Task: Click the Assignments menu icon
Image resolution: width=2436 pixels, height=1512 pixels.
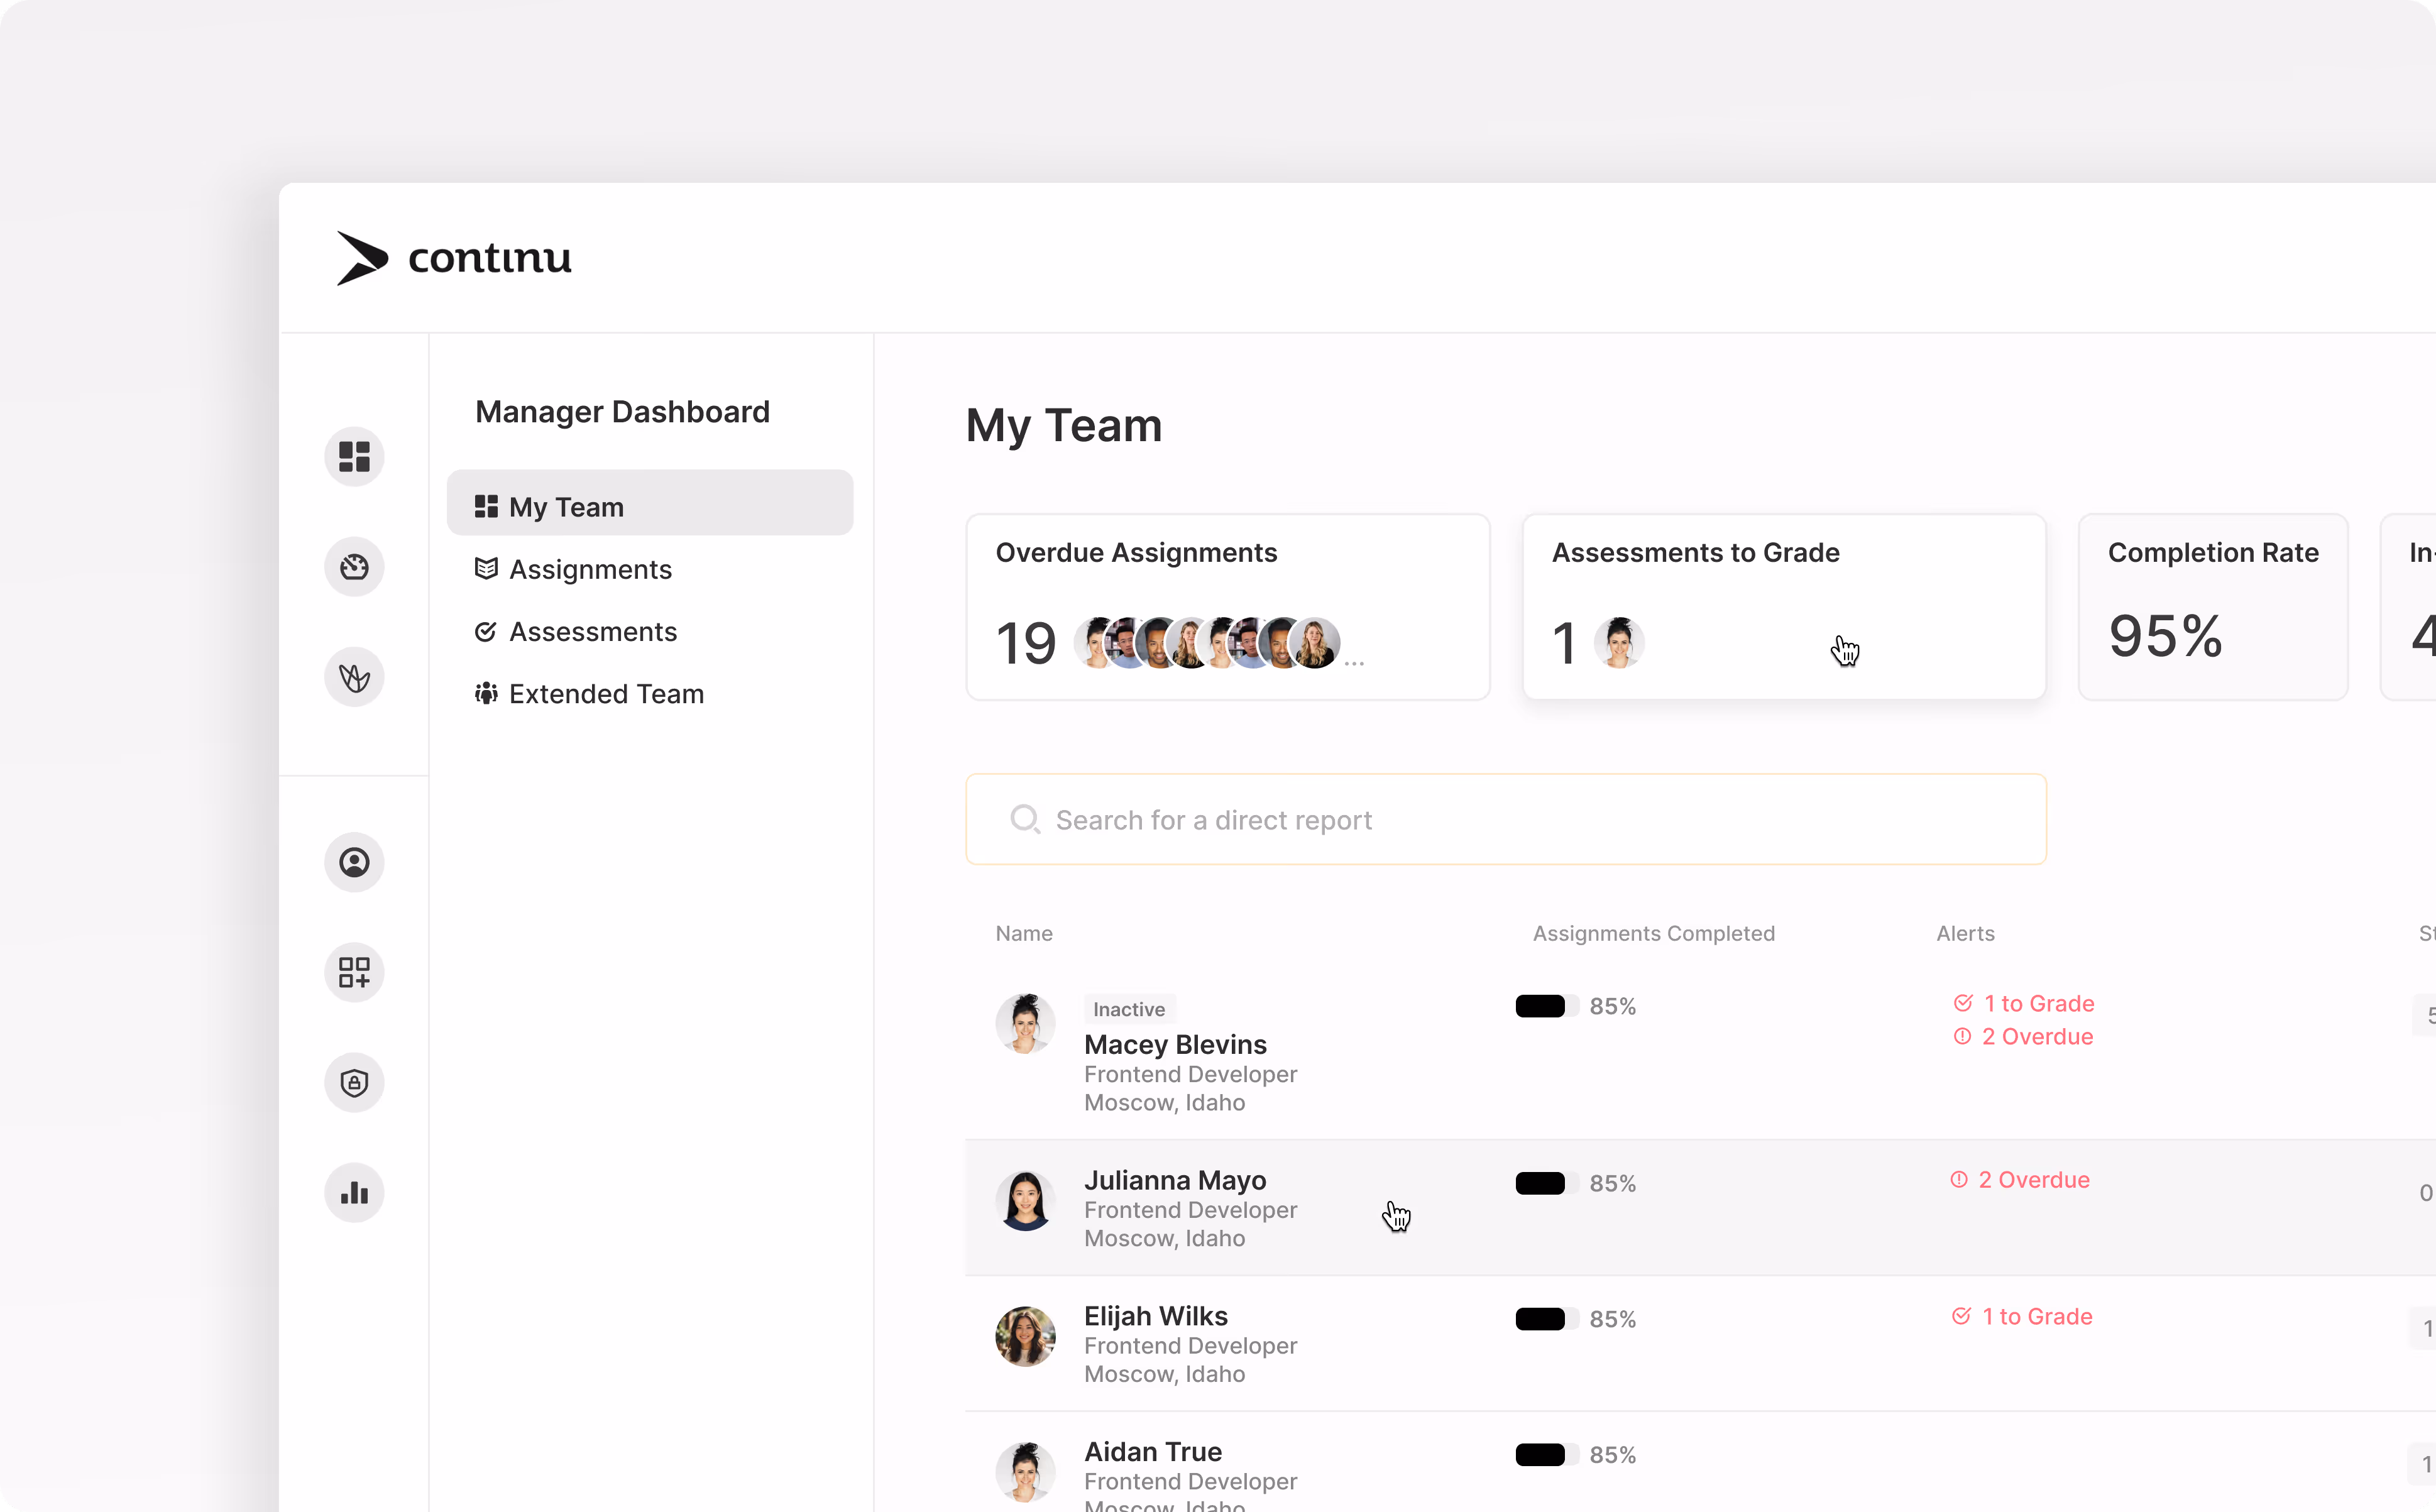Action: (x=486, y=568)
